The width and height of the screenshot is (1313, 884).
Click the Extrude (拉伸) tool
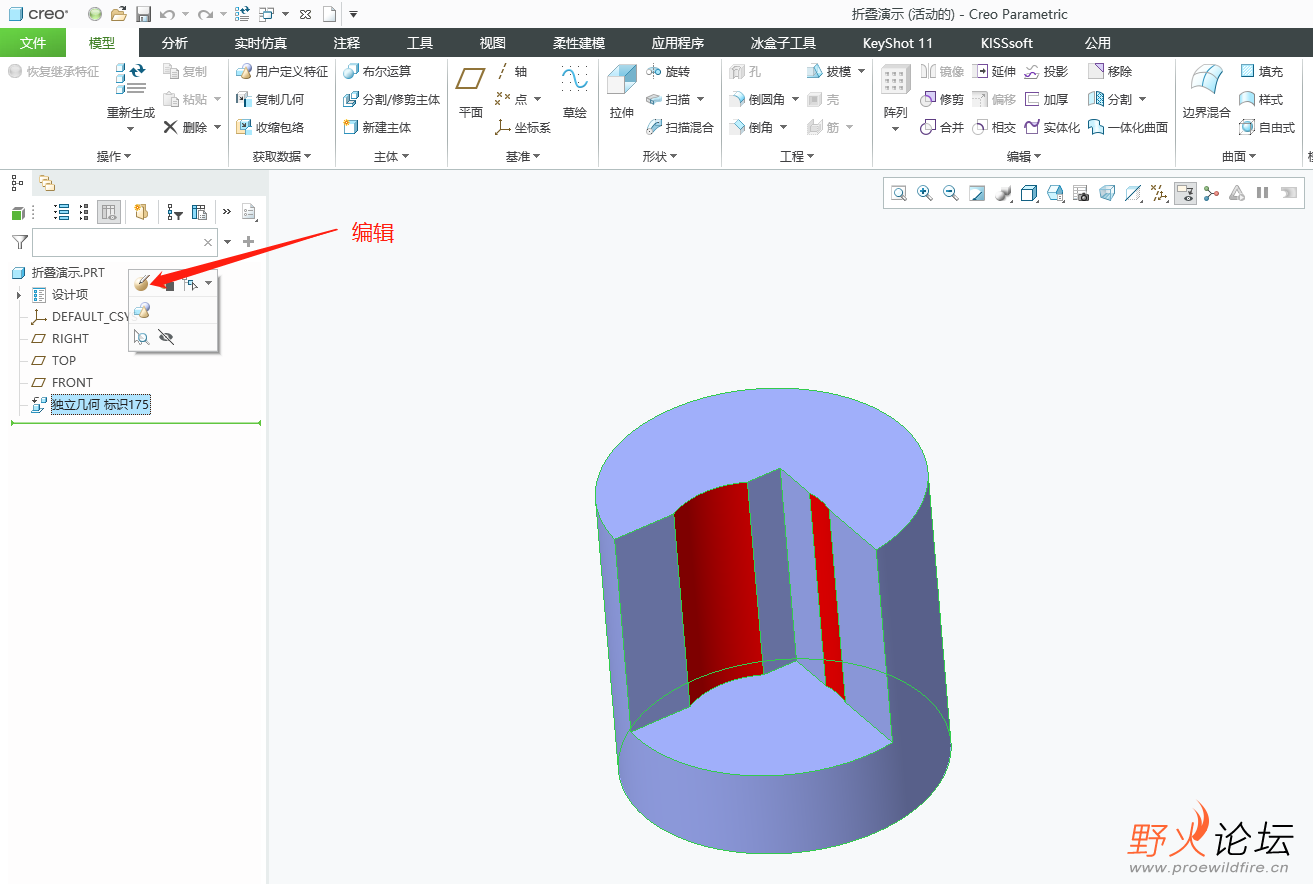622,92
